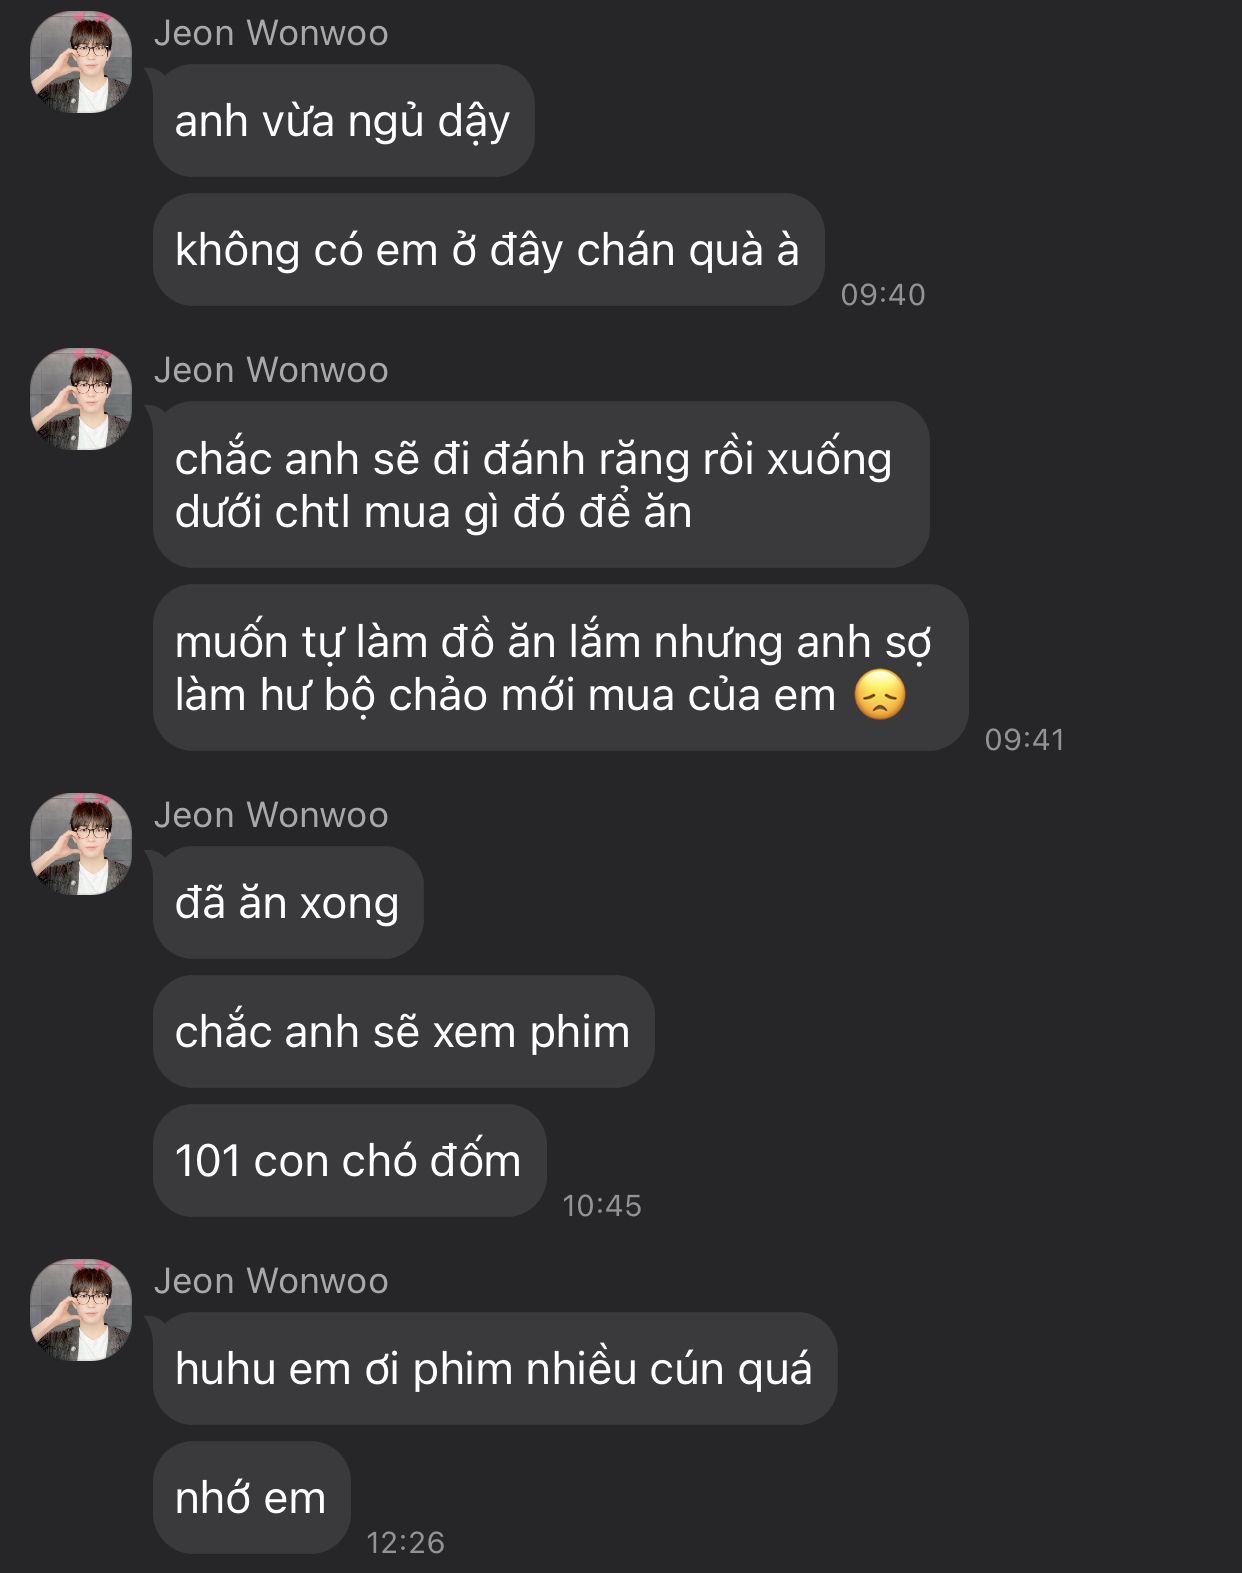
Task: Tap the avatar beside 'chắc anh sẽ đi đánh răng'
Action: pyautogui.click(x=81, y=399)
